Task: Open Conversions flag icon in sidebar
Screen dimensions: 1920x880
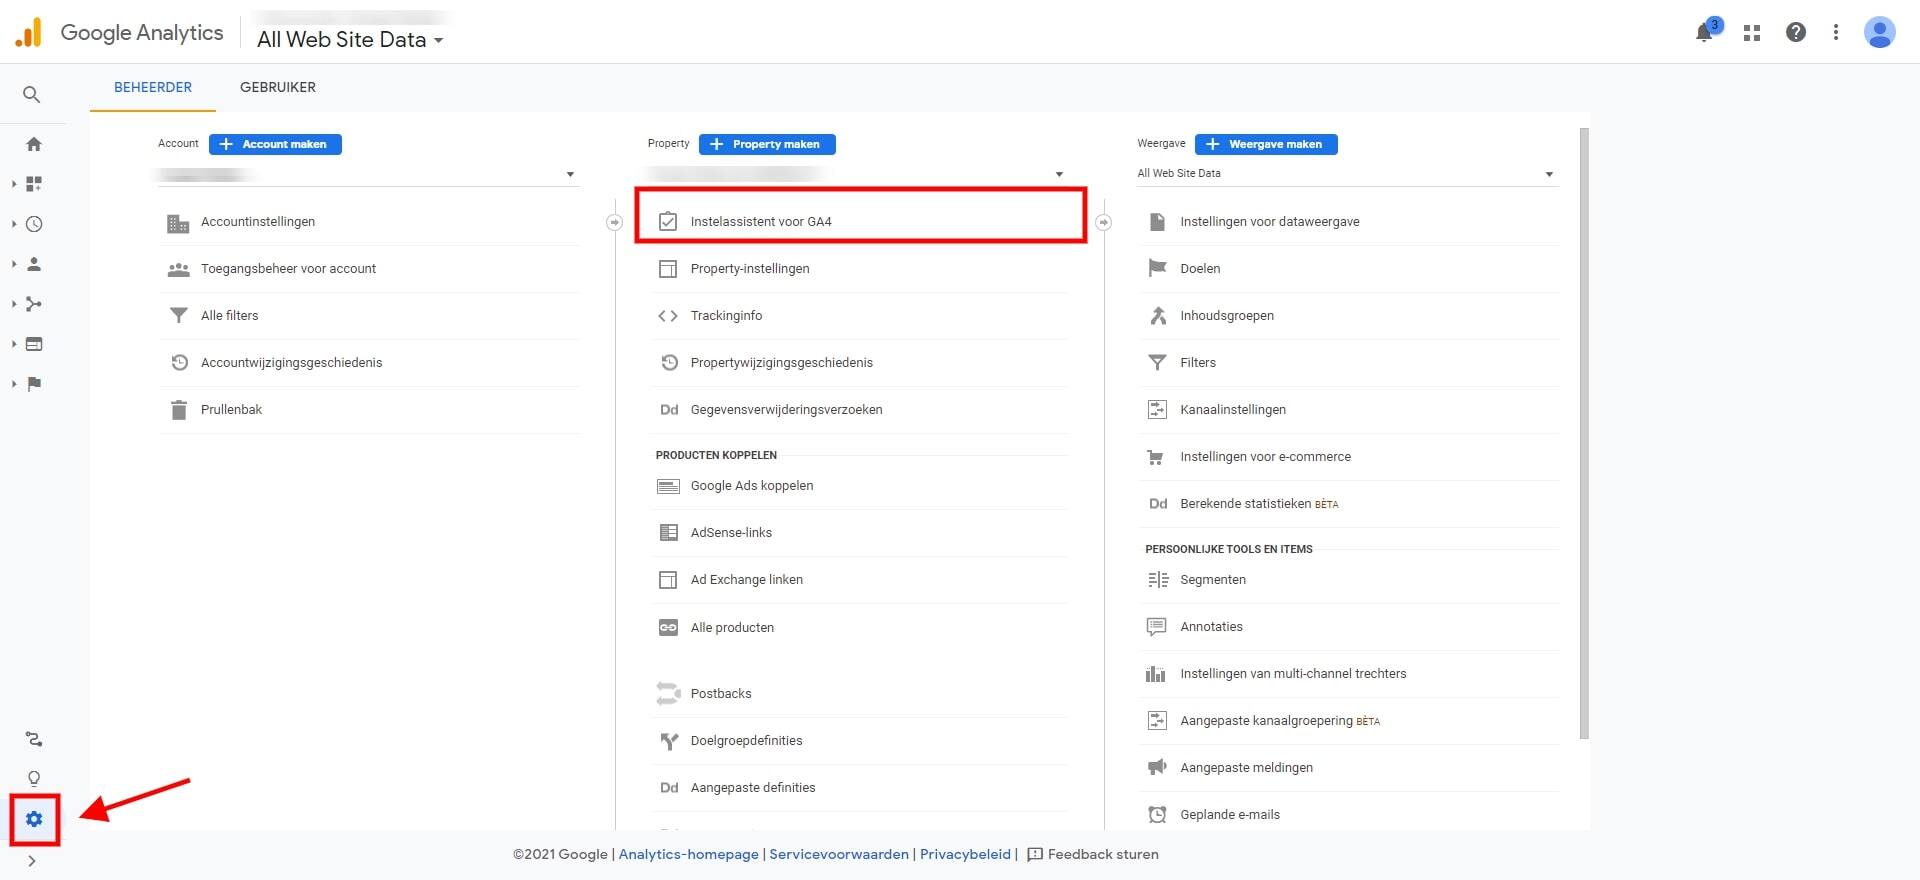Action: [x=34, y=384]
